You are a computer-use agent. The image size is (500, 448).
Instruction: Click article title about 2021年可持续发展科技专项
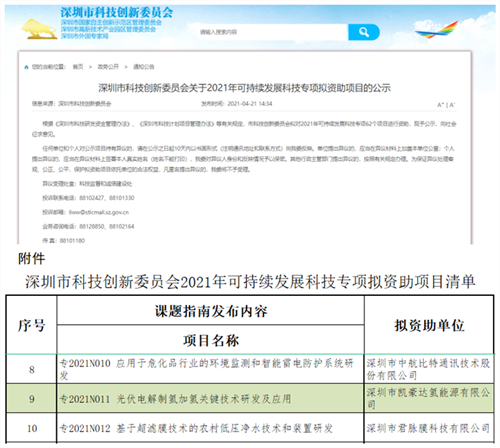pos(244,88)
